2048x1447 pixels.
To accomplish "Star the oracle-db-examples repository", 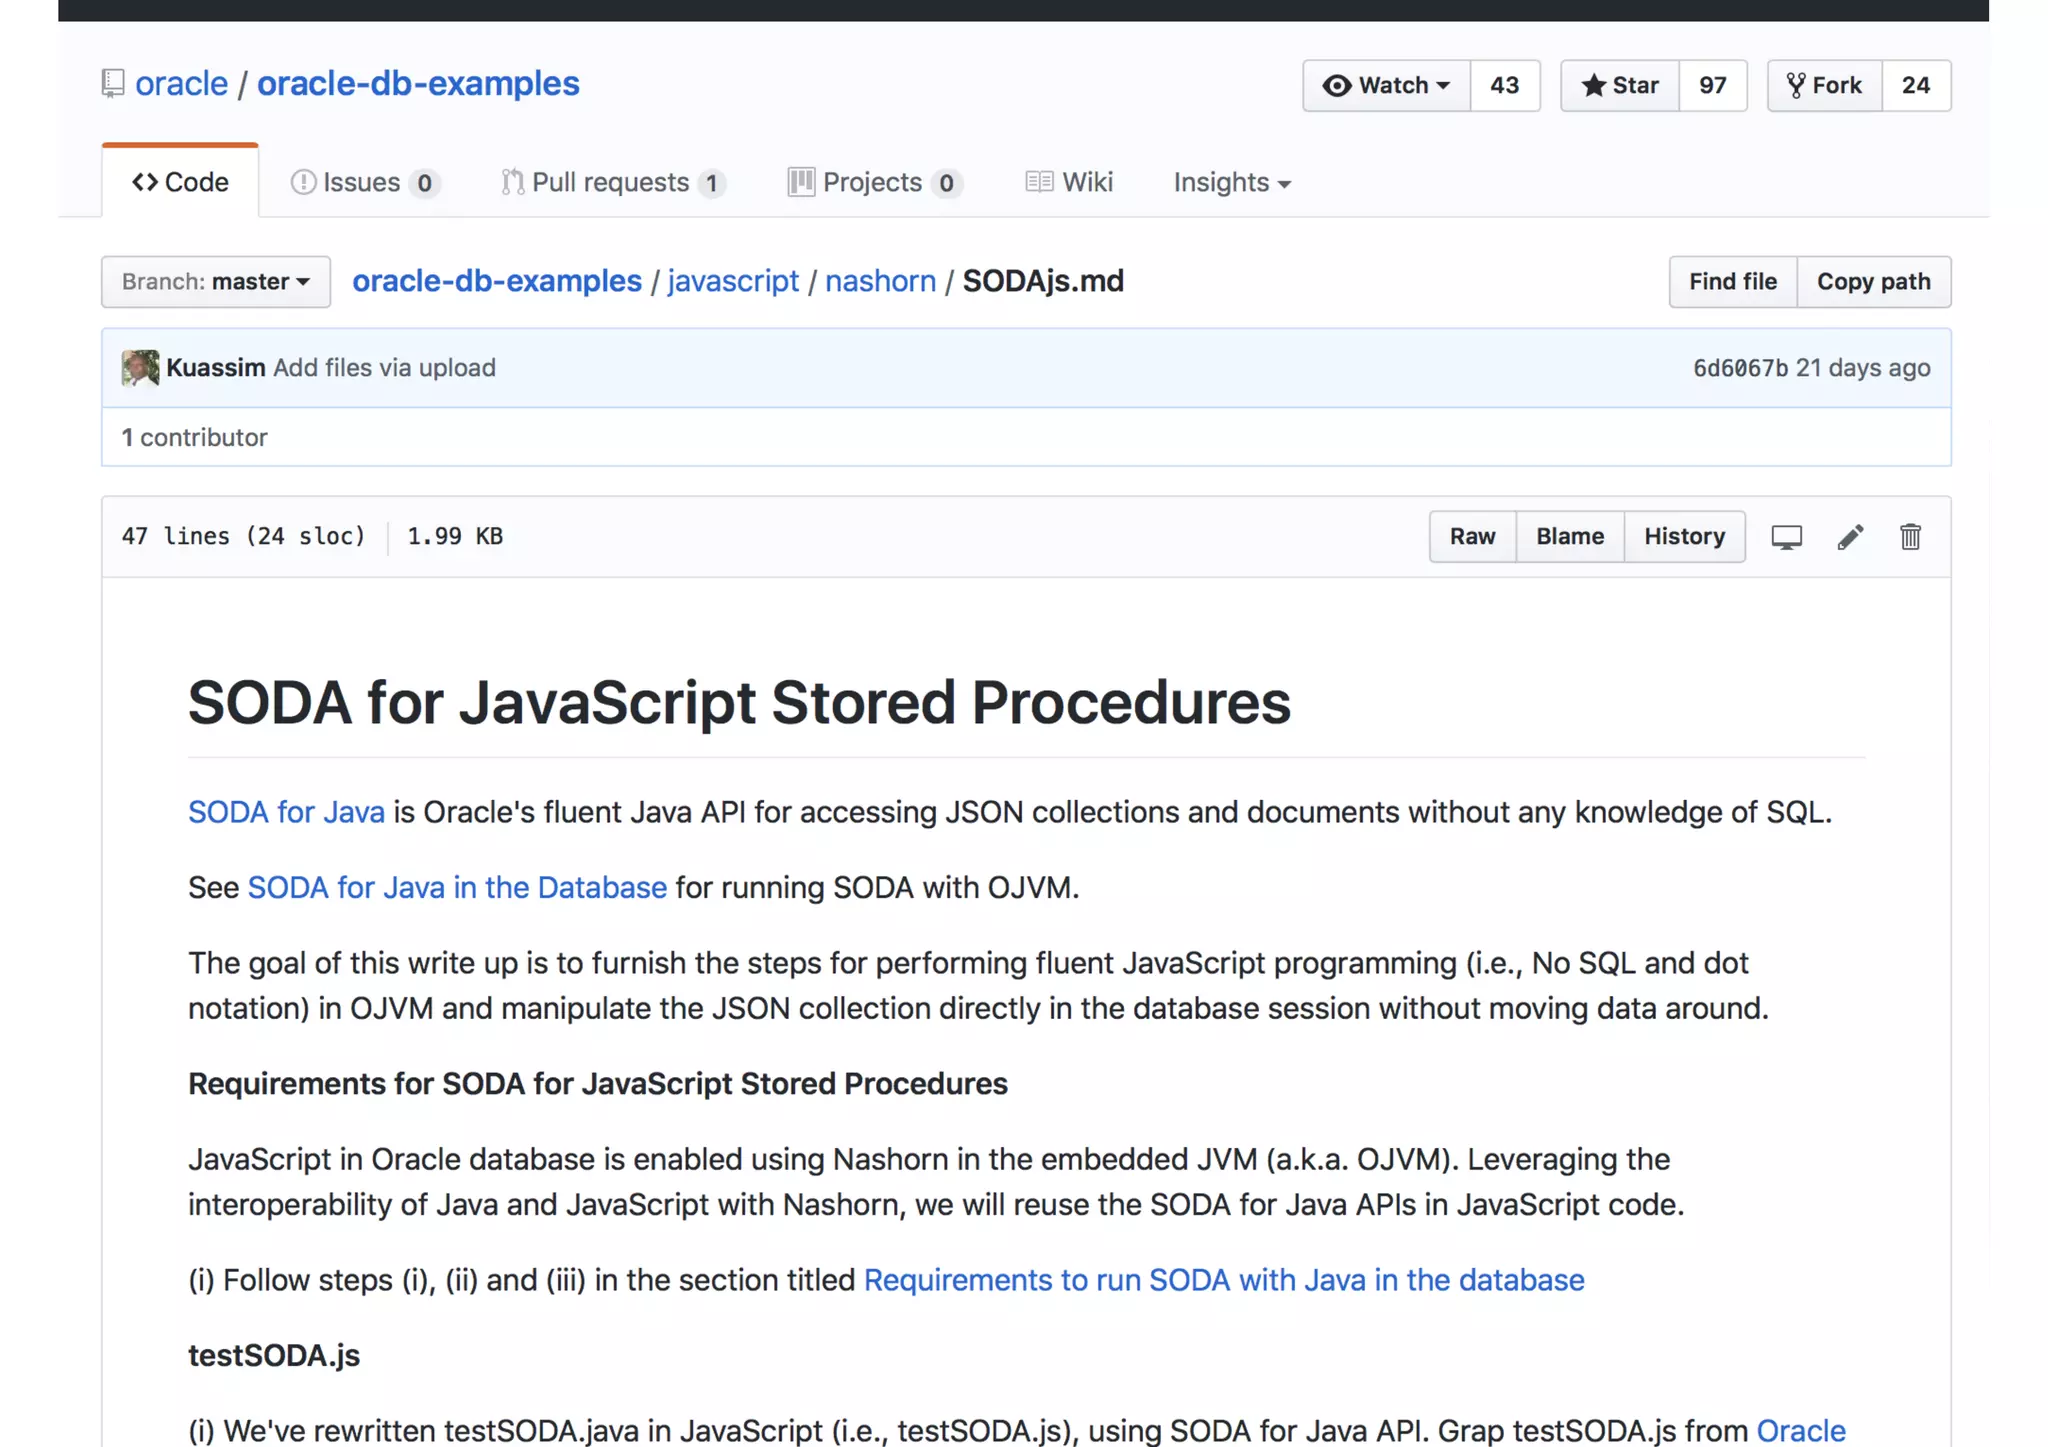I will pyautogui.click(x=1620, y=85).
